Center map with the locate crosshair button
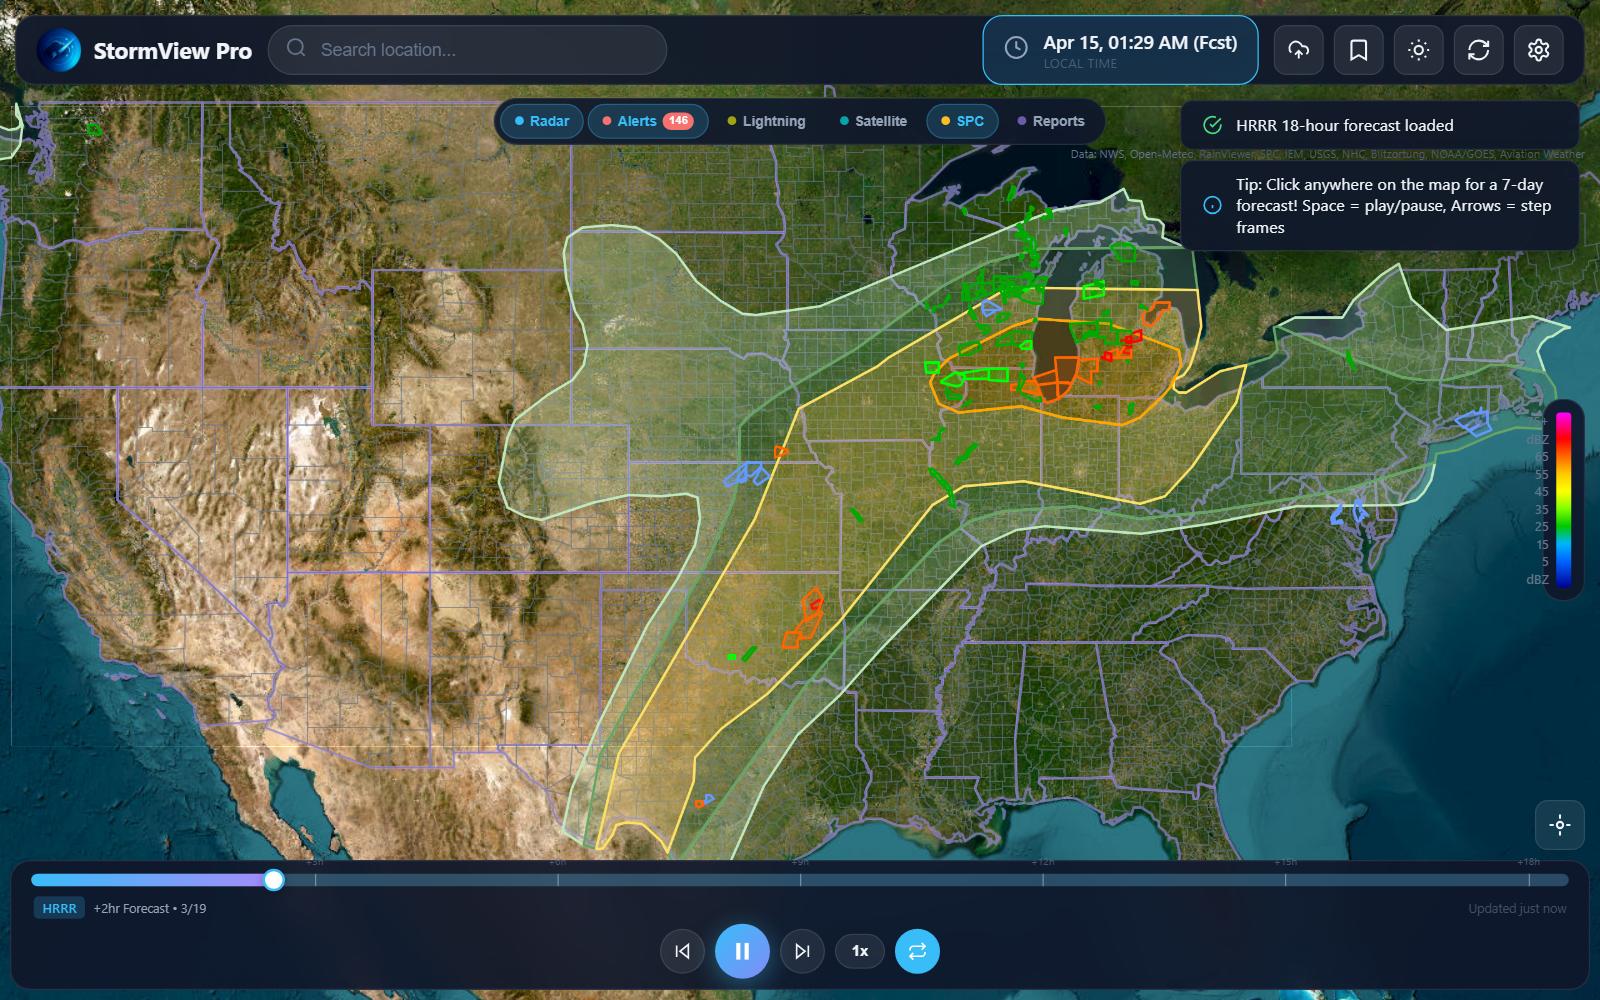The width and height of the screenshot is (1600, 1000). (x=1559, y=825)
